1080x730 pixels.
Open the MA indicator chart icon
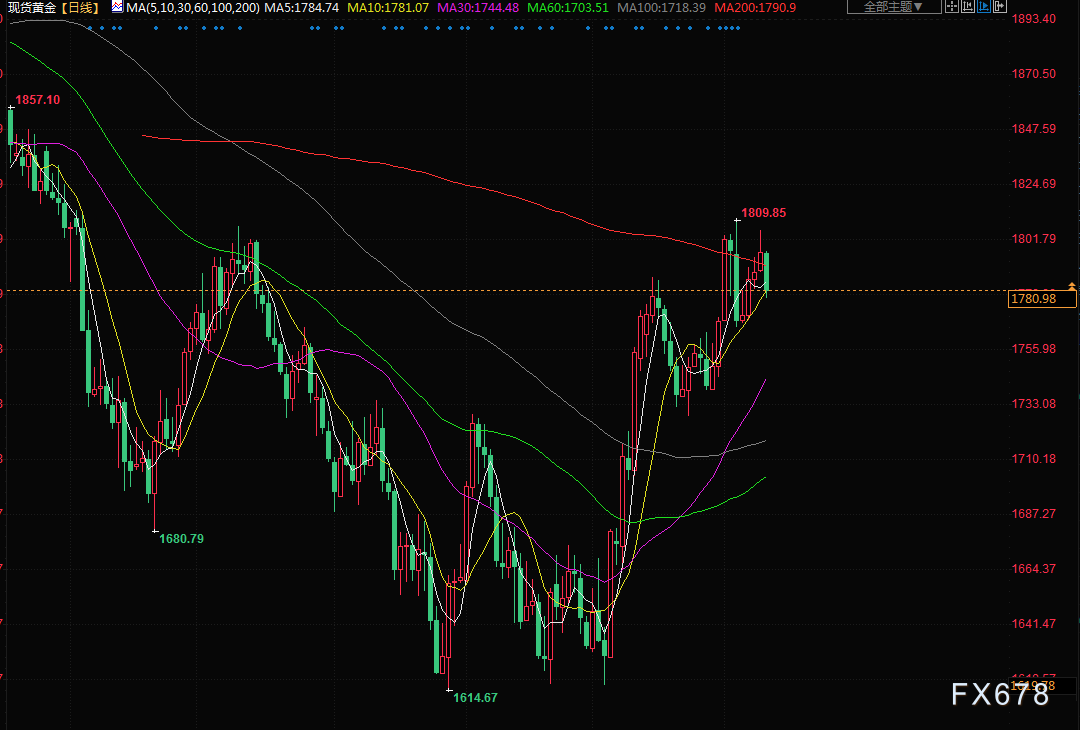pyautogui.click(x=118, y=8)
